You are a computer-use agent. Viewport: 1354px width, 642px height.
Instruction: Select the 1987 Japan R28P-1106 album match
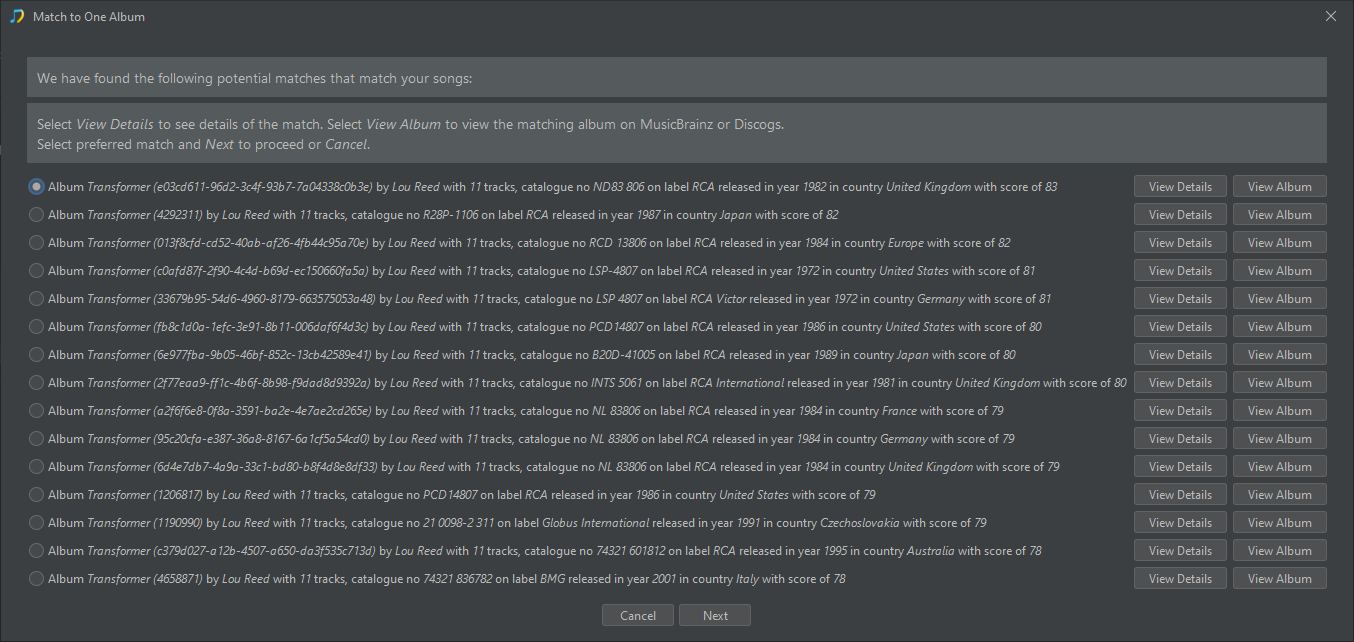(37, 215)
